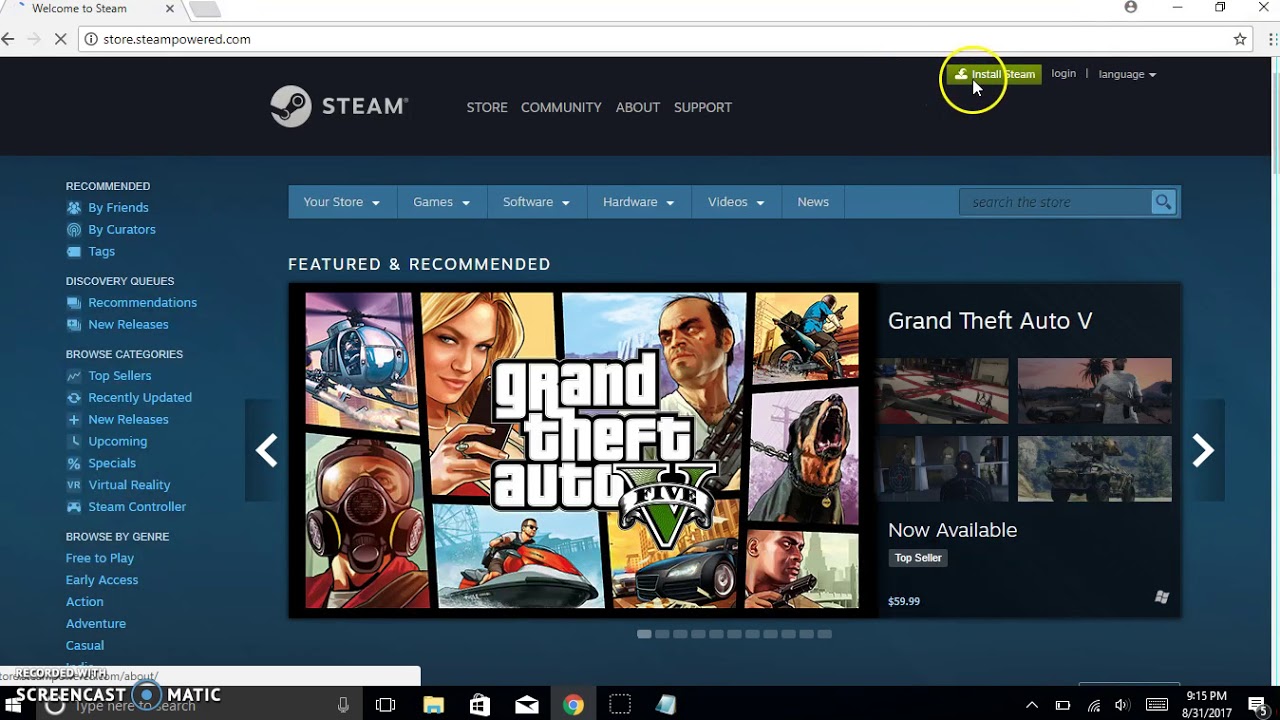
Task: Click the Recently Updated icon
Action: (x=74, y=398)
